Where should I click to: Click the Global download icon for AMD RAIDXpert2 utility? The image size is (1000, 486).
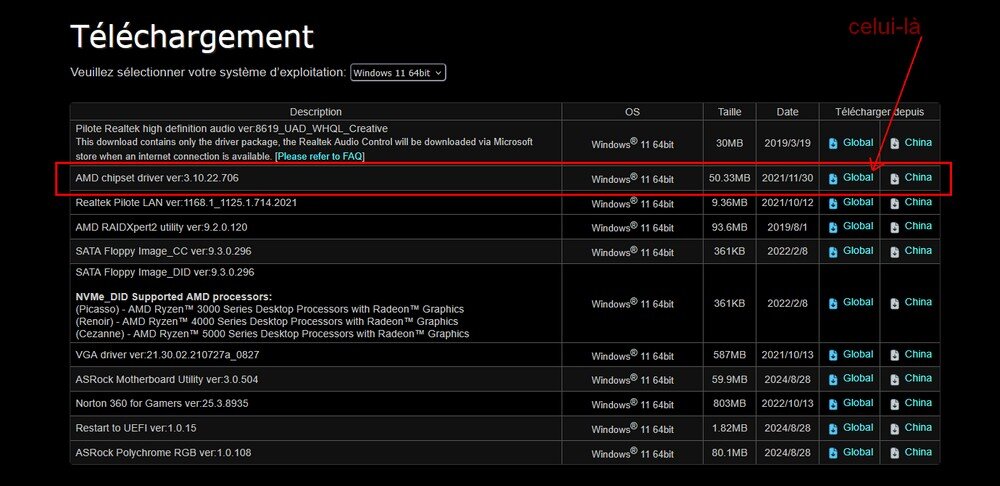pyautogui.click(x=834, y=227)
